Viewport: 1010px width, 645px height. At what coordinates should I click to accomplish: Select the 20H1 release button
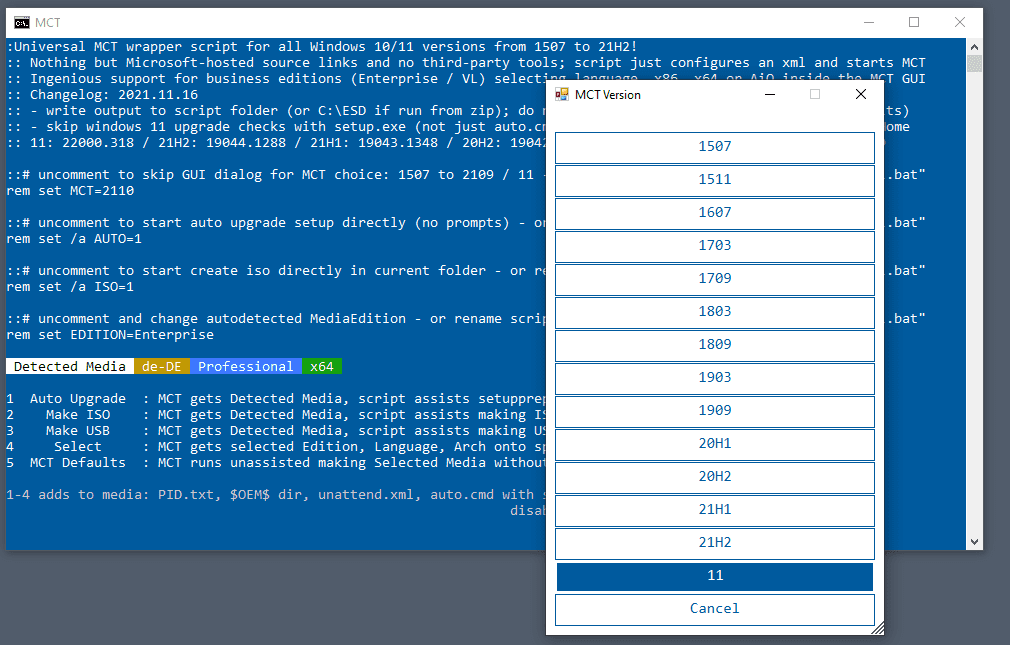click(x=714, y=444)
